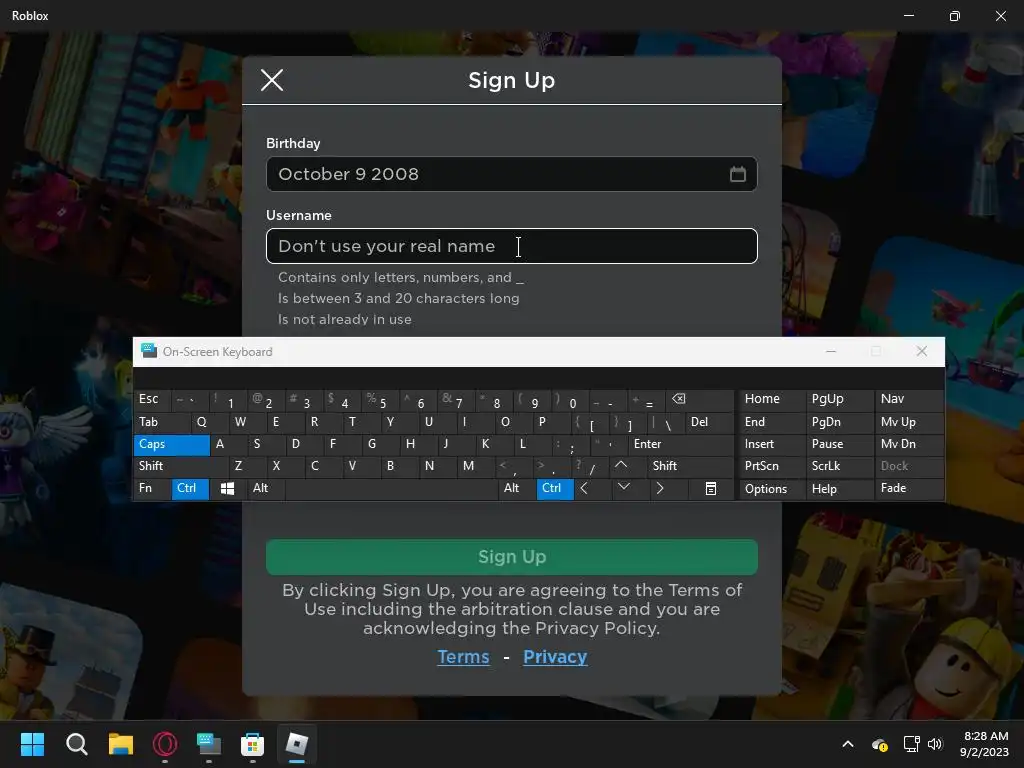Click the up arrow key
This screenshot has height=768, width=1024.
coord(628,466)
